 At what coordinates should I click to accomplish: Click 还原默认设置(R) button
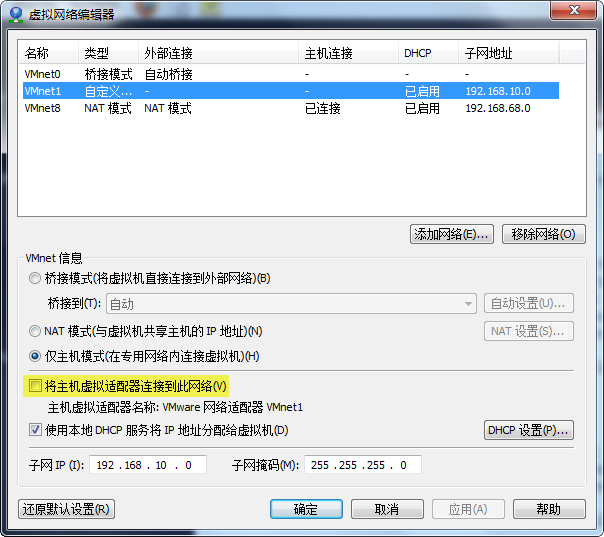tap(66, 509)
